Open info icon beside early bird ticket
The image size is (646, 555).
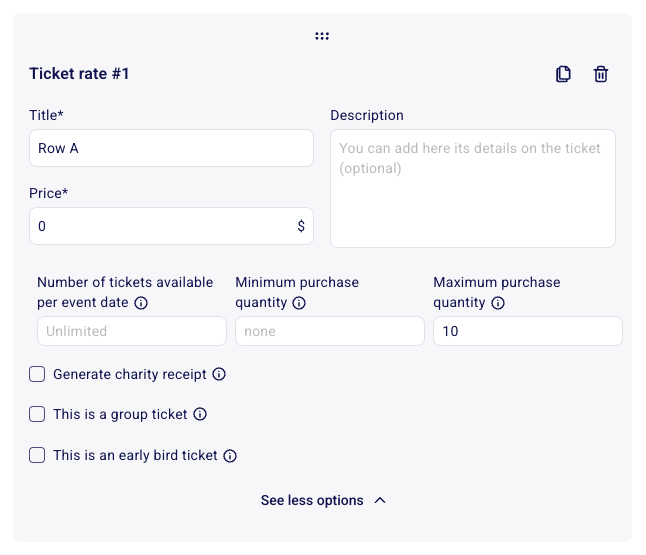tap(230, 455)
